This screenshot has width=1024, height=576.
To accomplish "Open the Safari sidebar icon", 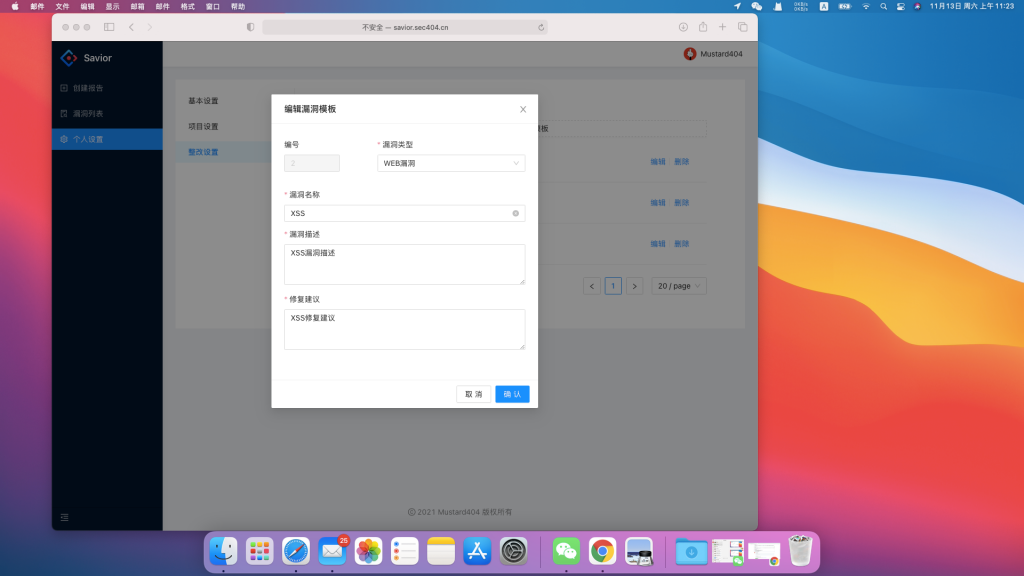I will (110, 28).
